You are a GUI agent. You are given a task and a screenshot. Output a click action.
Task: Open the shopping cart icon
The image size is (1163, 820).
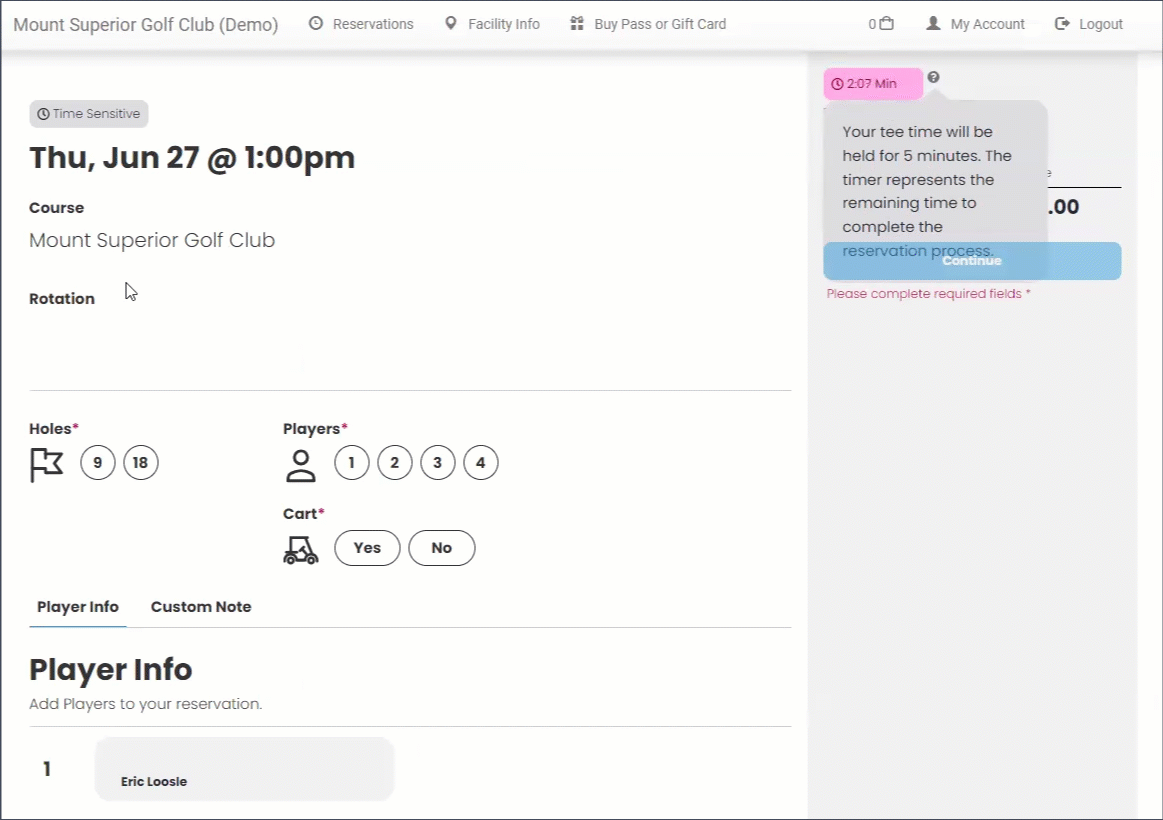[886, 24]
